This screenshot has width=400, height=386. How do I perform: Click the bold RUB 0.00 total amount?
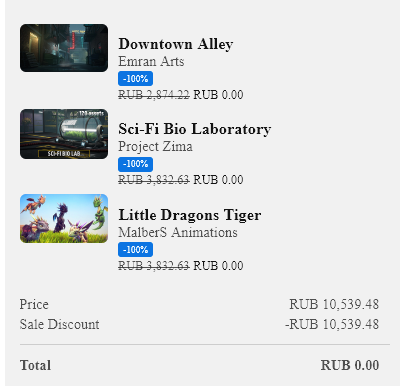click(350, 365)
